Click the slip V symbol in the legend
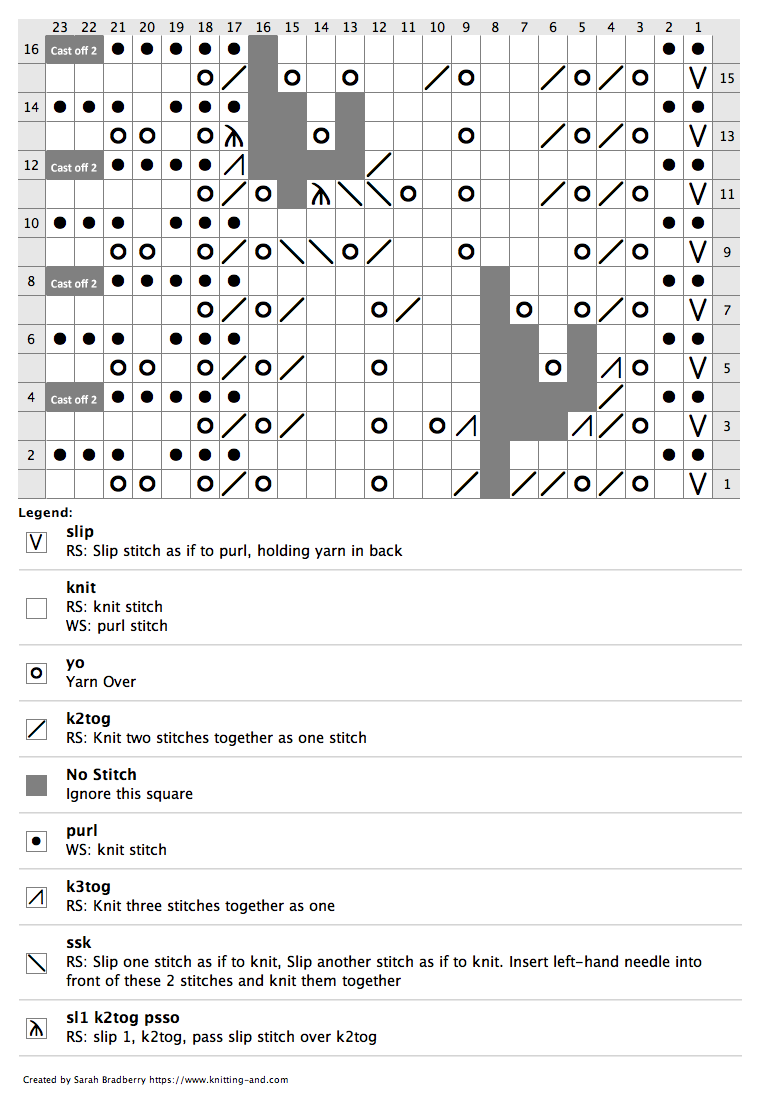761x1117 pixels. click(37, 542)
